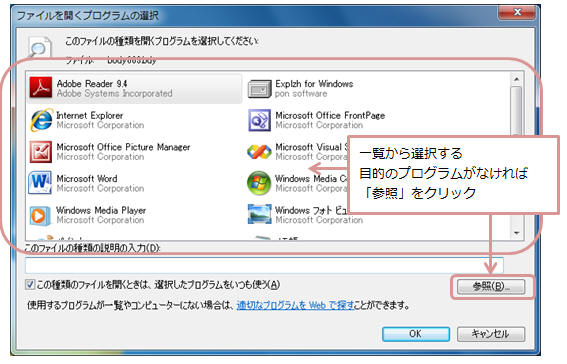The height and width of the screenshot is (364, 567).
Task: Click the program list scrollbar down arrow
Action: click(x=516, y=233)
